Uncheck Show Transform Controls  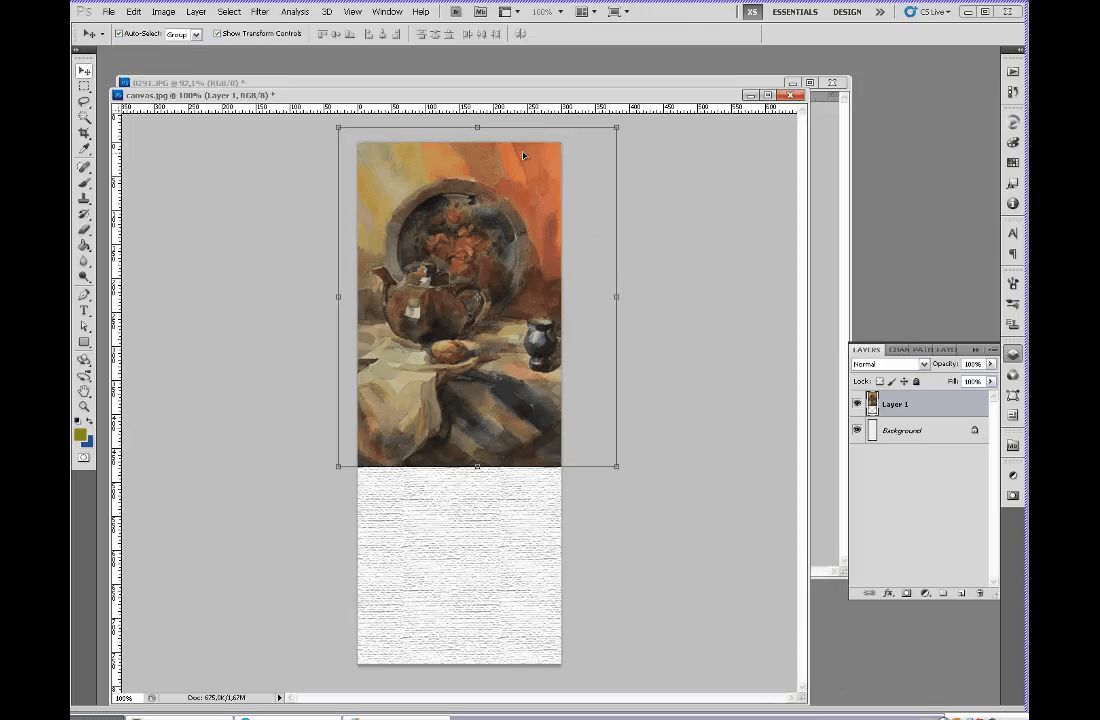pyautogui.click(x=217, y=34)
